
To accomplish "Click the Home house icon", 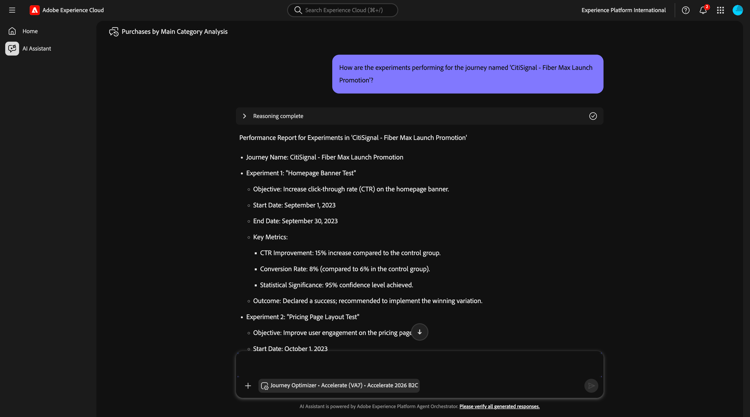I will (x=12, y=31).
